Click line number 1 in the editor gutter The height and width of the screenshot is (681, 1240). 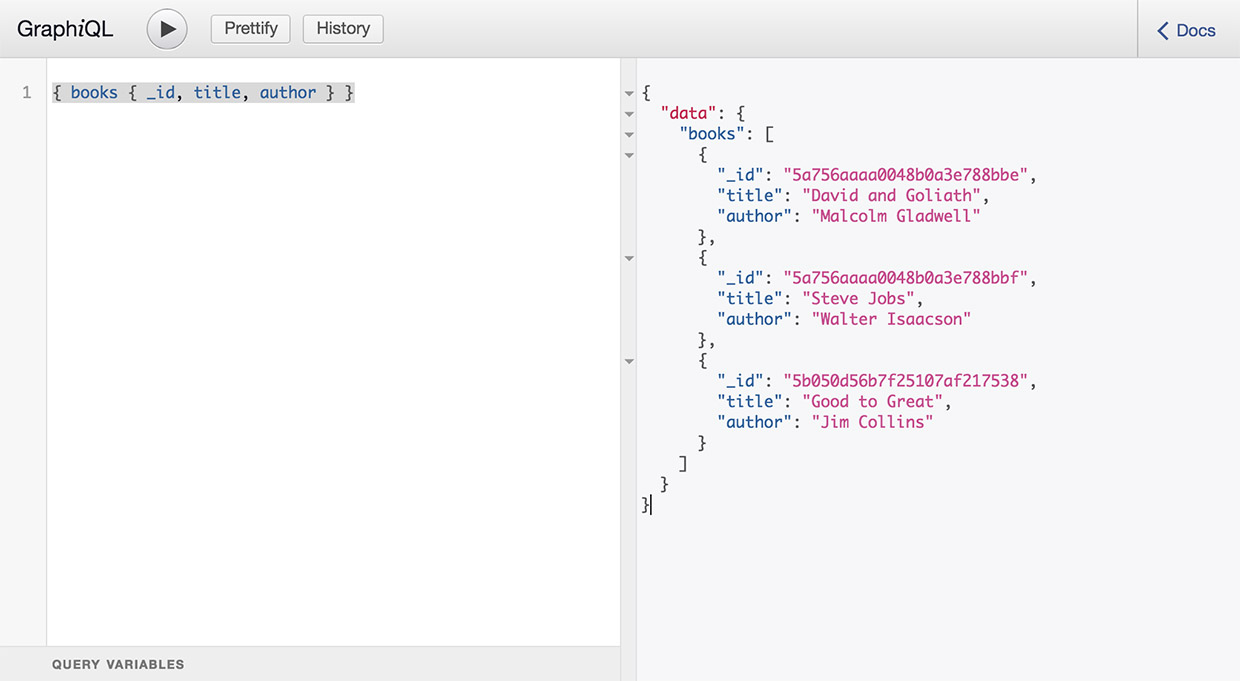tap(25, 92)
